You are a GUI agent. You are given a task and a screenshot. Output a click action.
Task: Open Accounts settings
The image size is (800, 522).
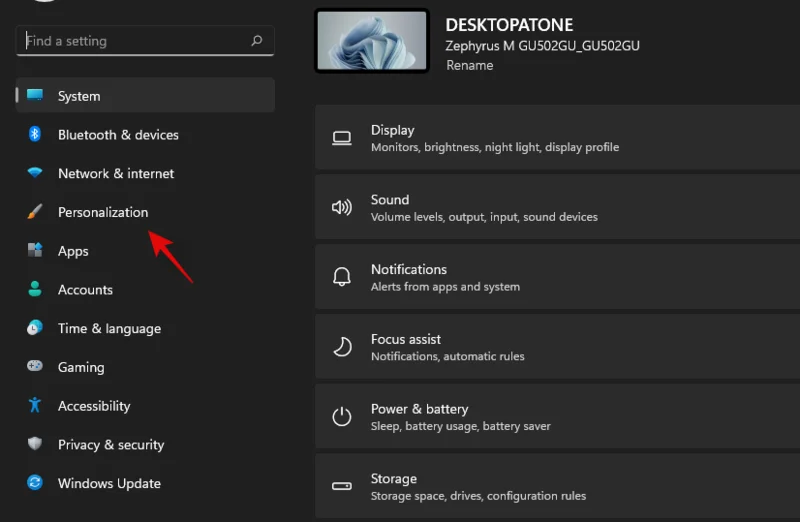pos(145,290)
